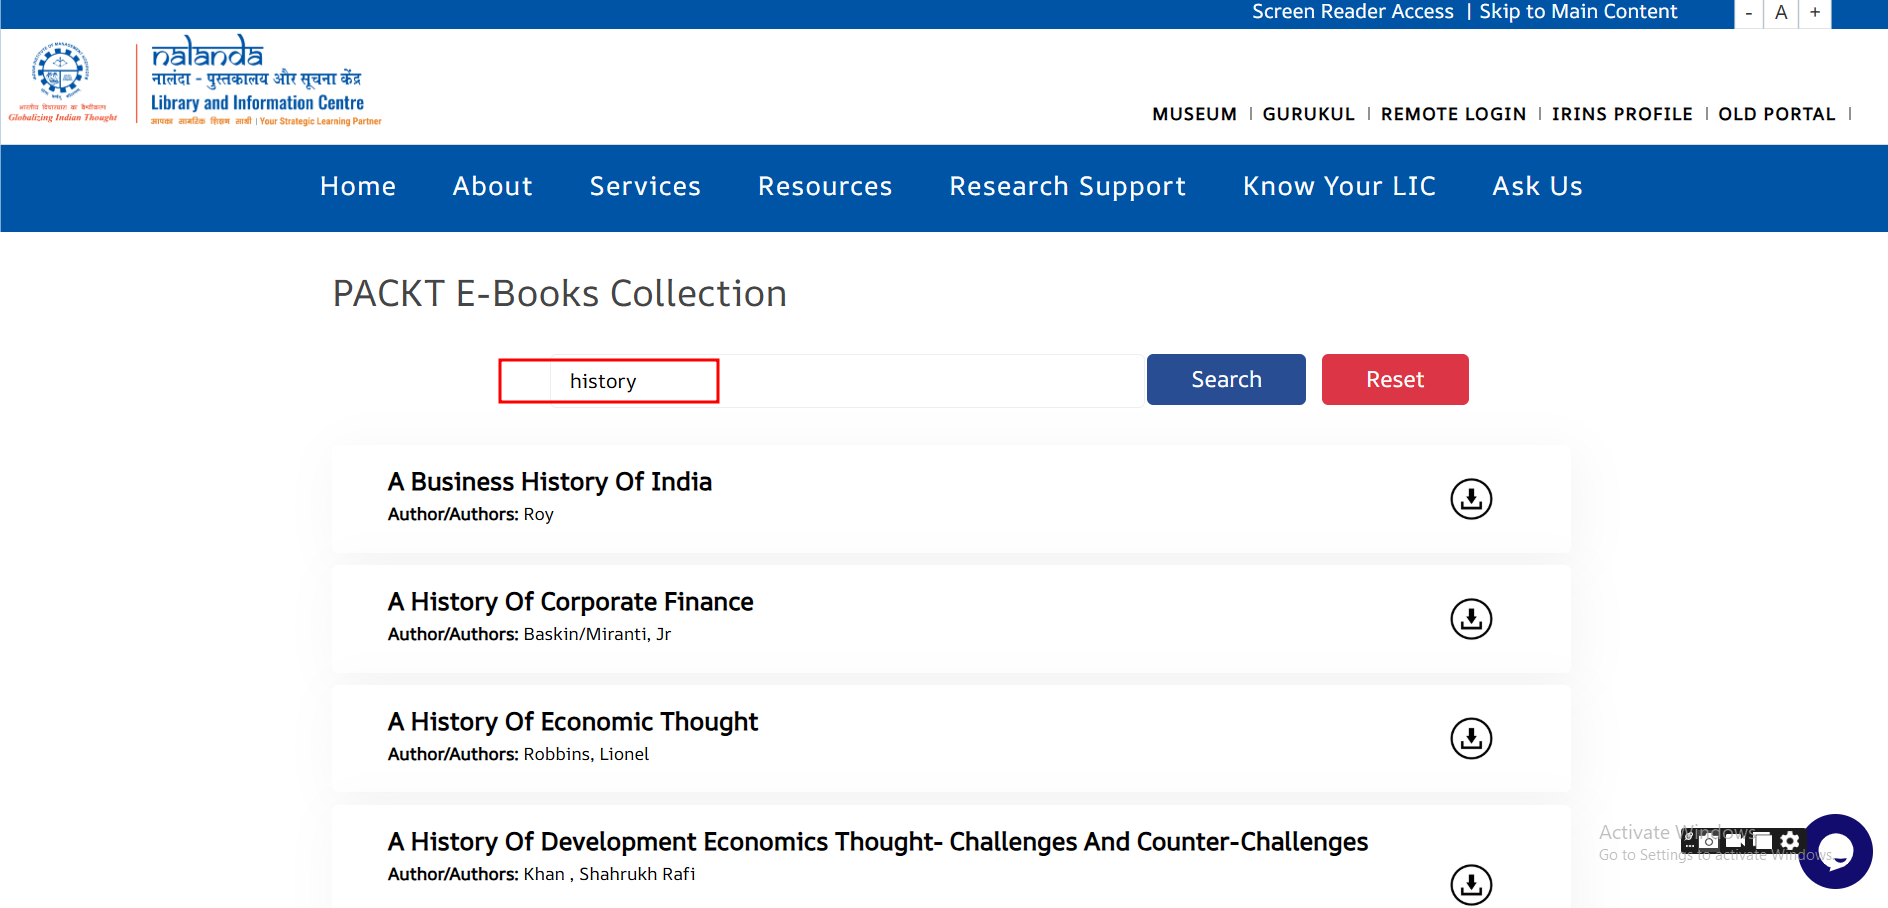The width and height of the screenshot is (1888, 908).
Task: Decrease font size with minus button
Action: pyautogui.click(x=1748, y=13)
